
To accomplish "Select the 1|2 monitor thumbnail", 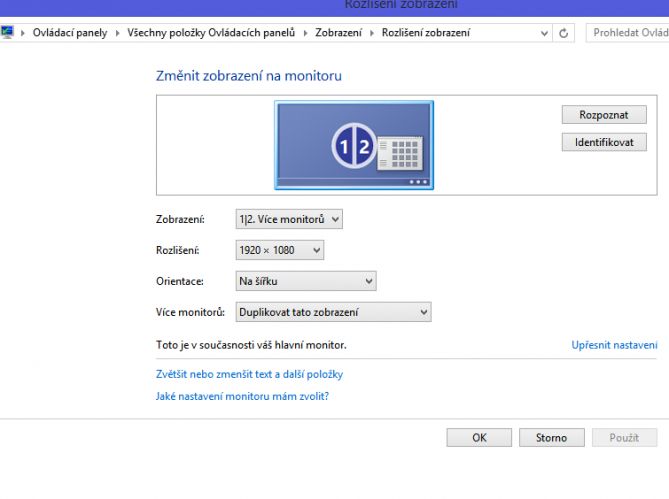I will (354, 145).
